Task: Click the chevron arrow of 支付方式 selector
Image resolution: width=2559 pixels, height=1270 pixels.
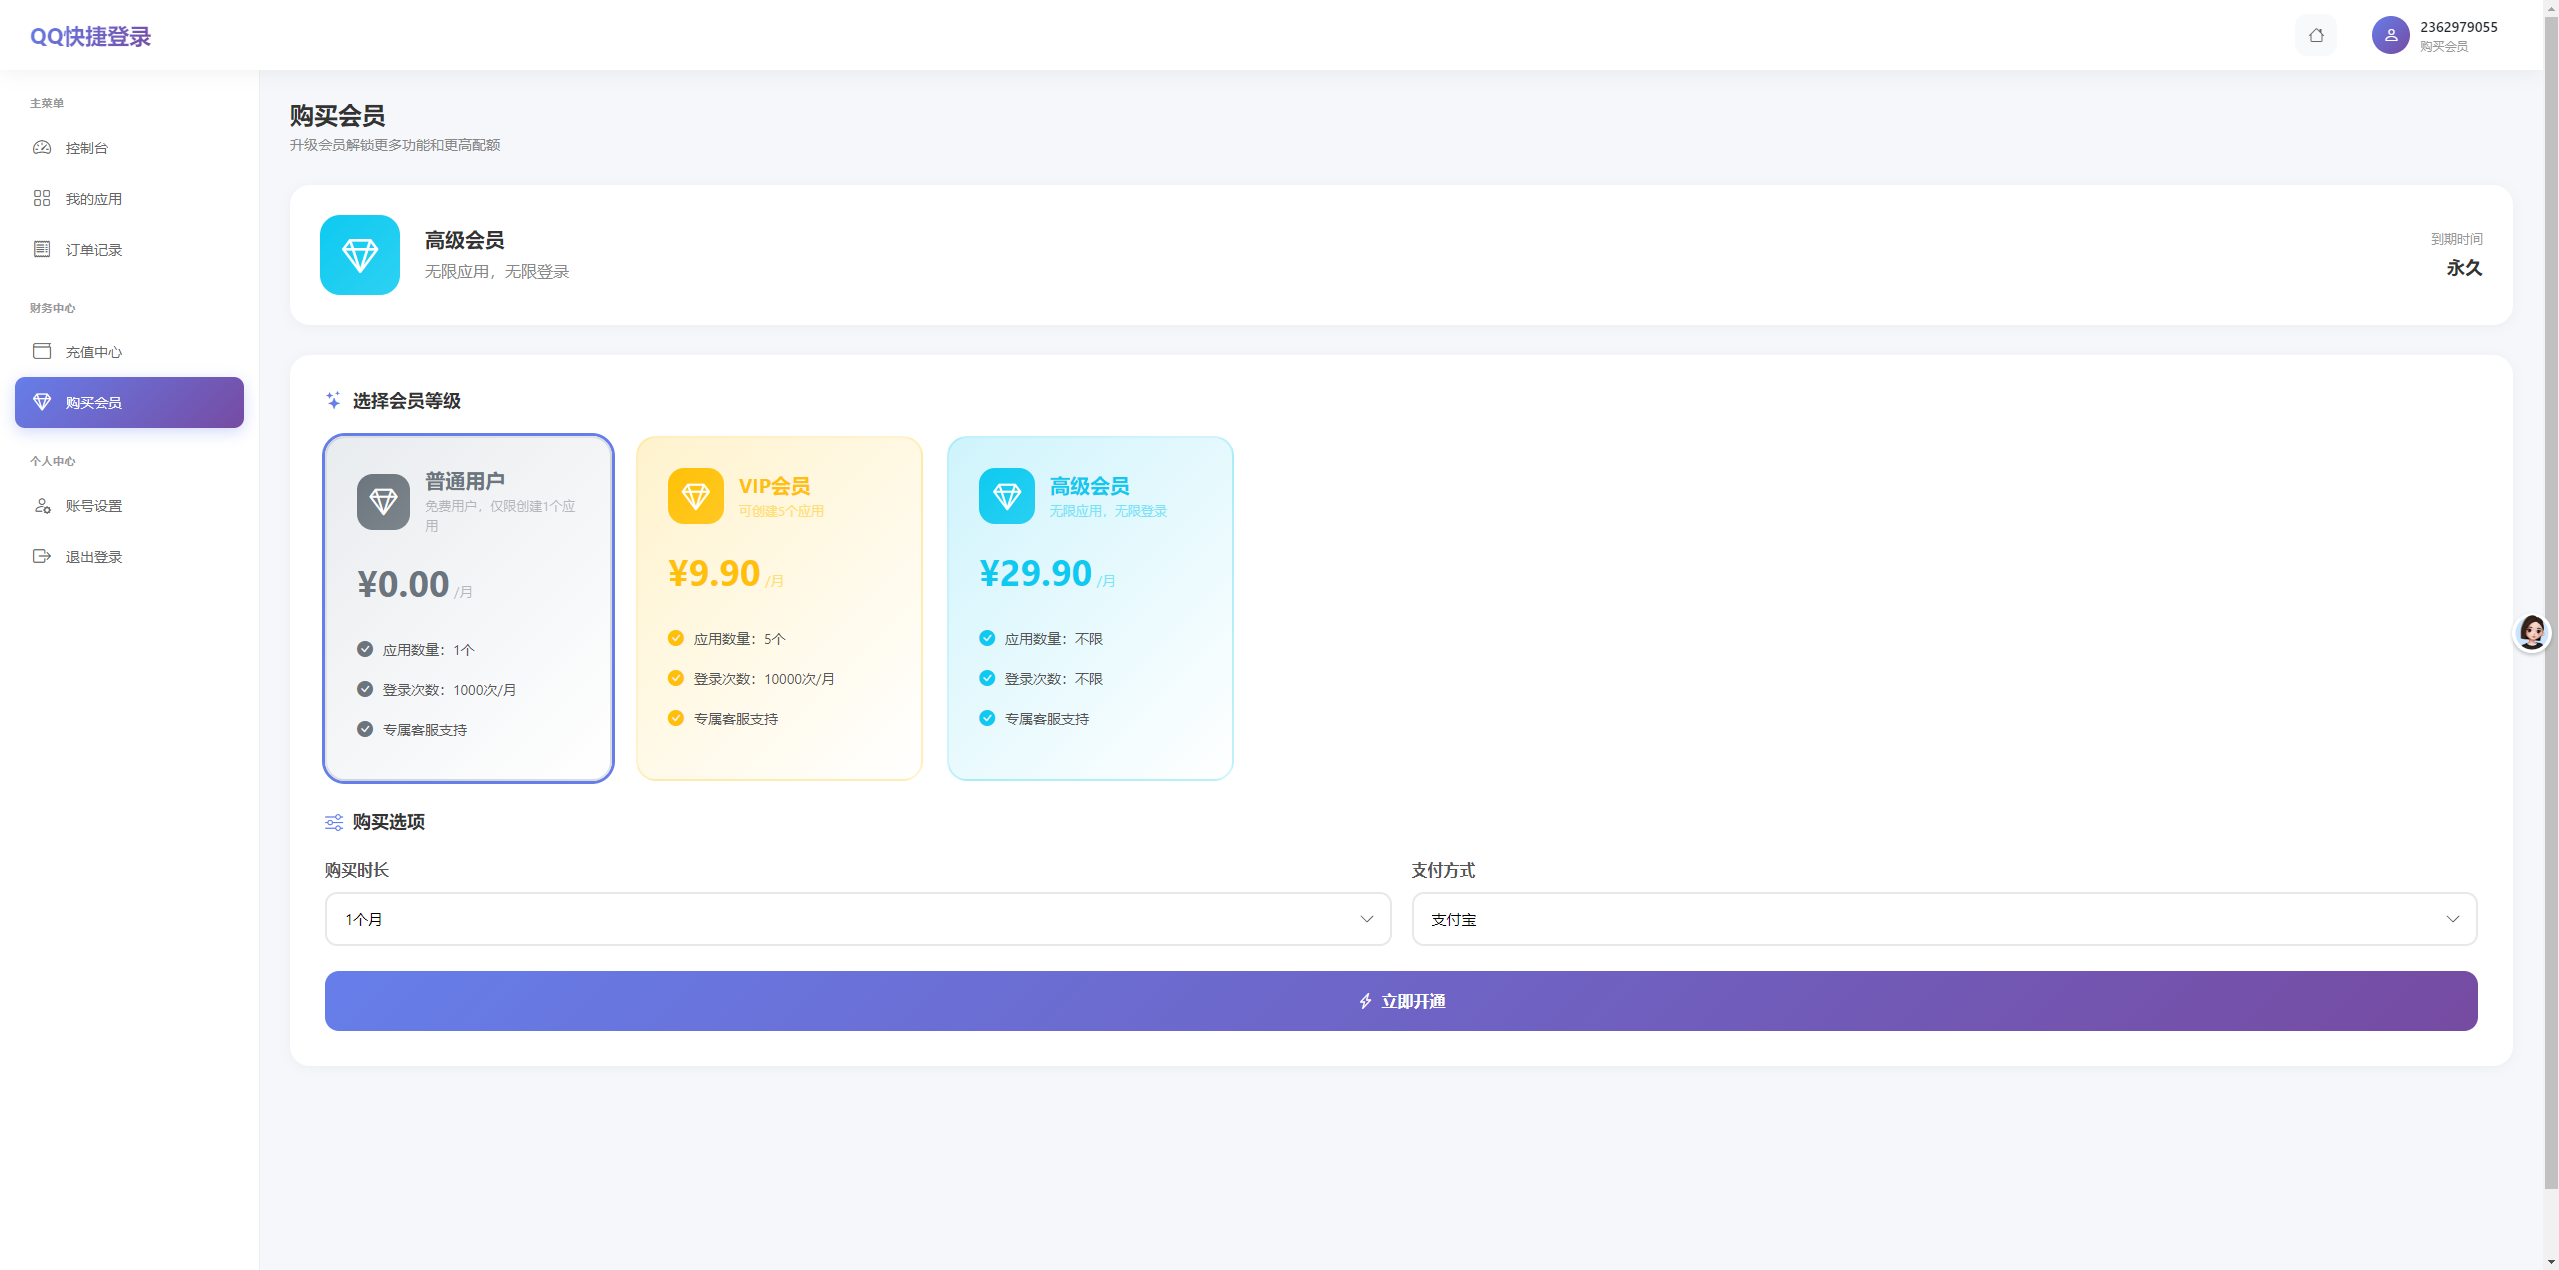Action: (2452, 919)
